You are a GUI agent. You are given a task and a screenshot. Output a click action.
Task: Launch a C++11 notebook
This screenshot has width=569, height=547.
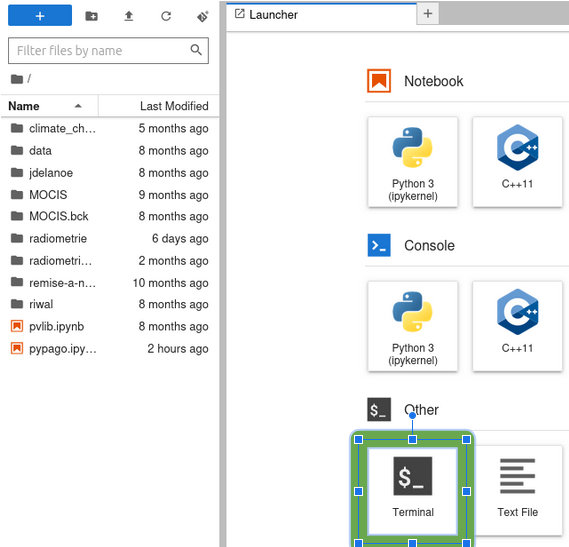pyautogui.click(x=517, y=162)
